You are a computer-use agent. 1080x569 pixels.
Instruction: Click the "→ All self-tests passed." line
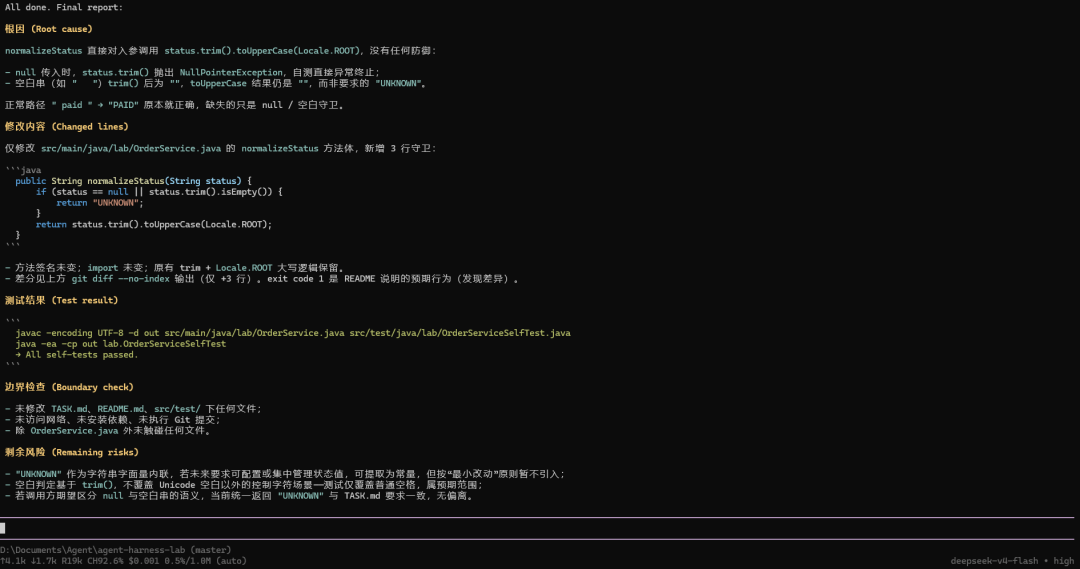point(76,355)
